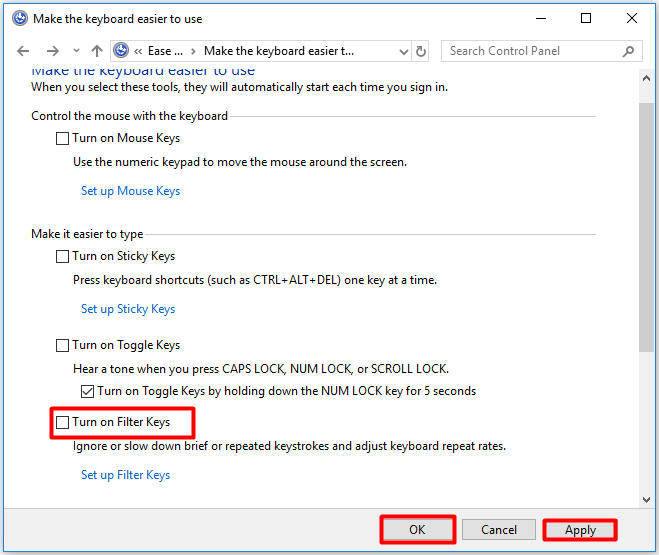Click 'Hear a tone when you press' text
The width and height of the screenshot is (659, 555).
tap(261, 369)
